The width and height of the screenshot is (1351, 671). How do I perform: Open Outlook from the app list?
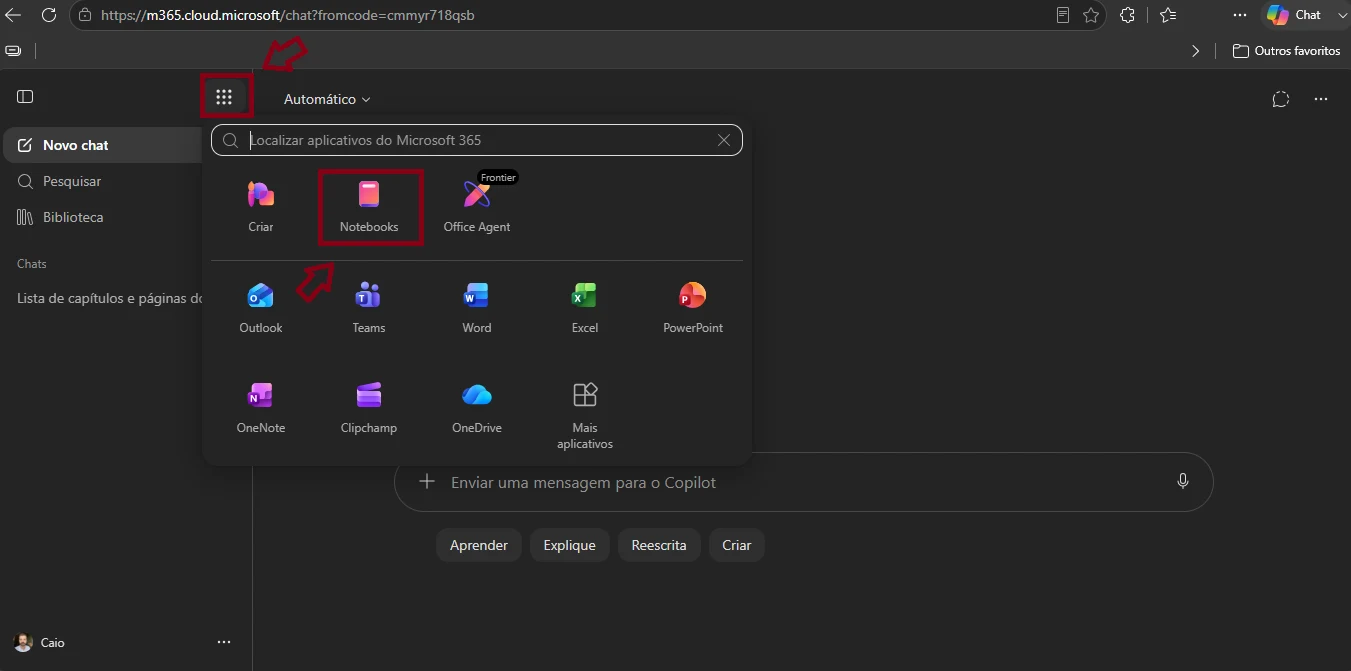[261, 308]
